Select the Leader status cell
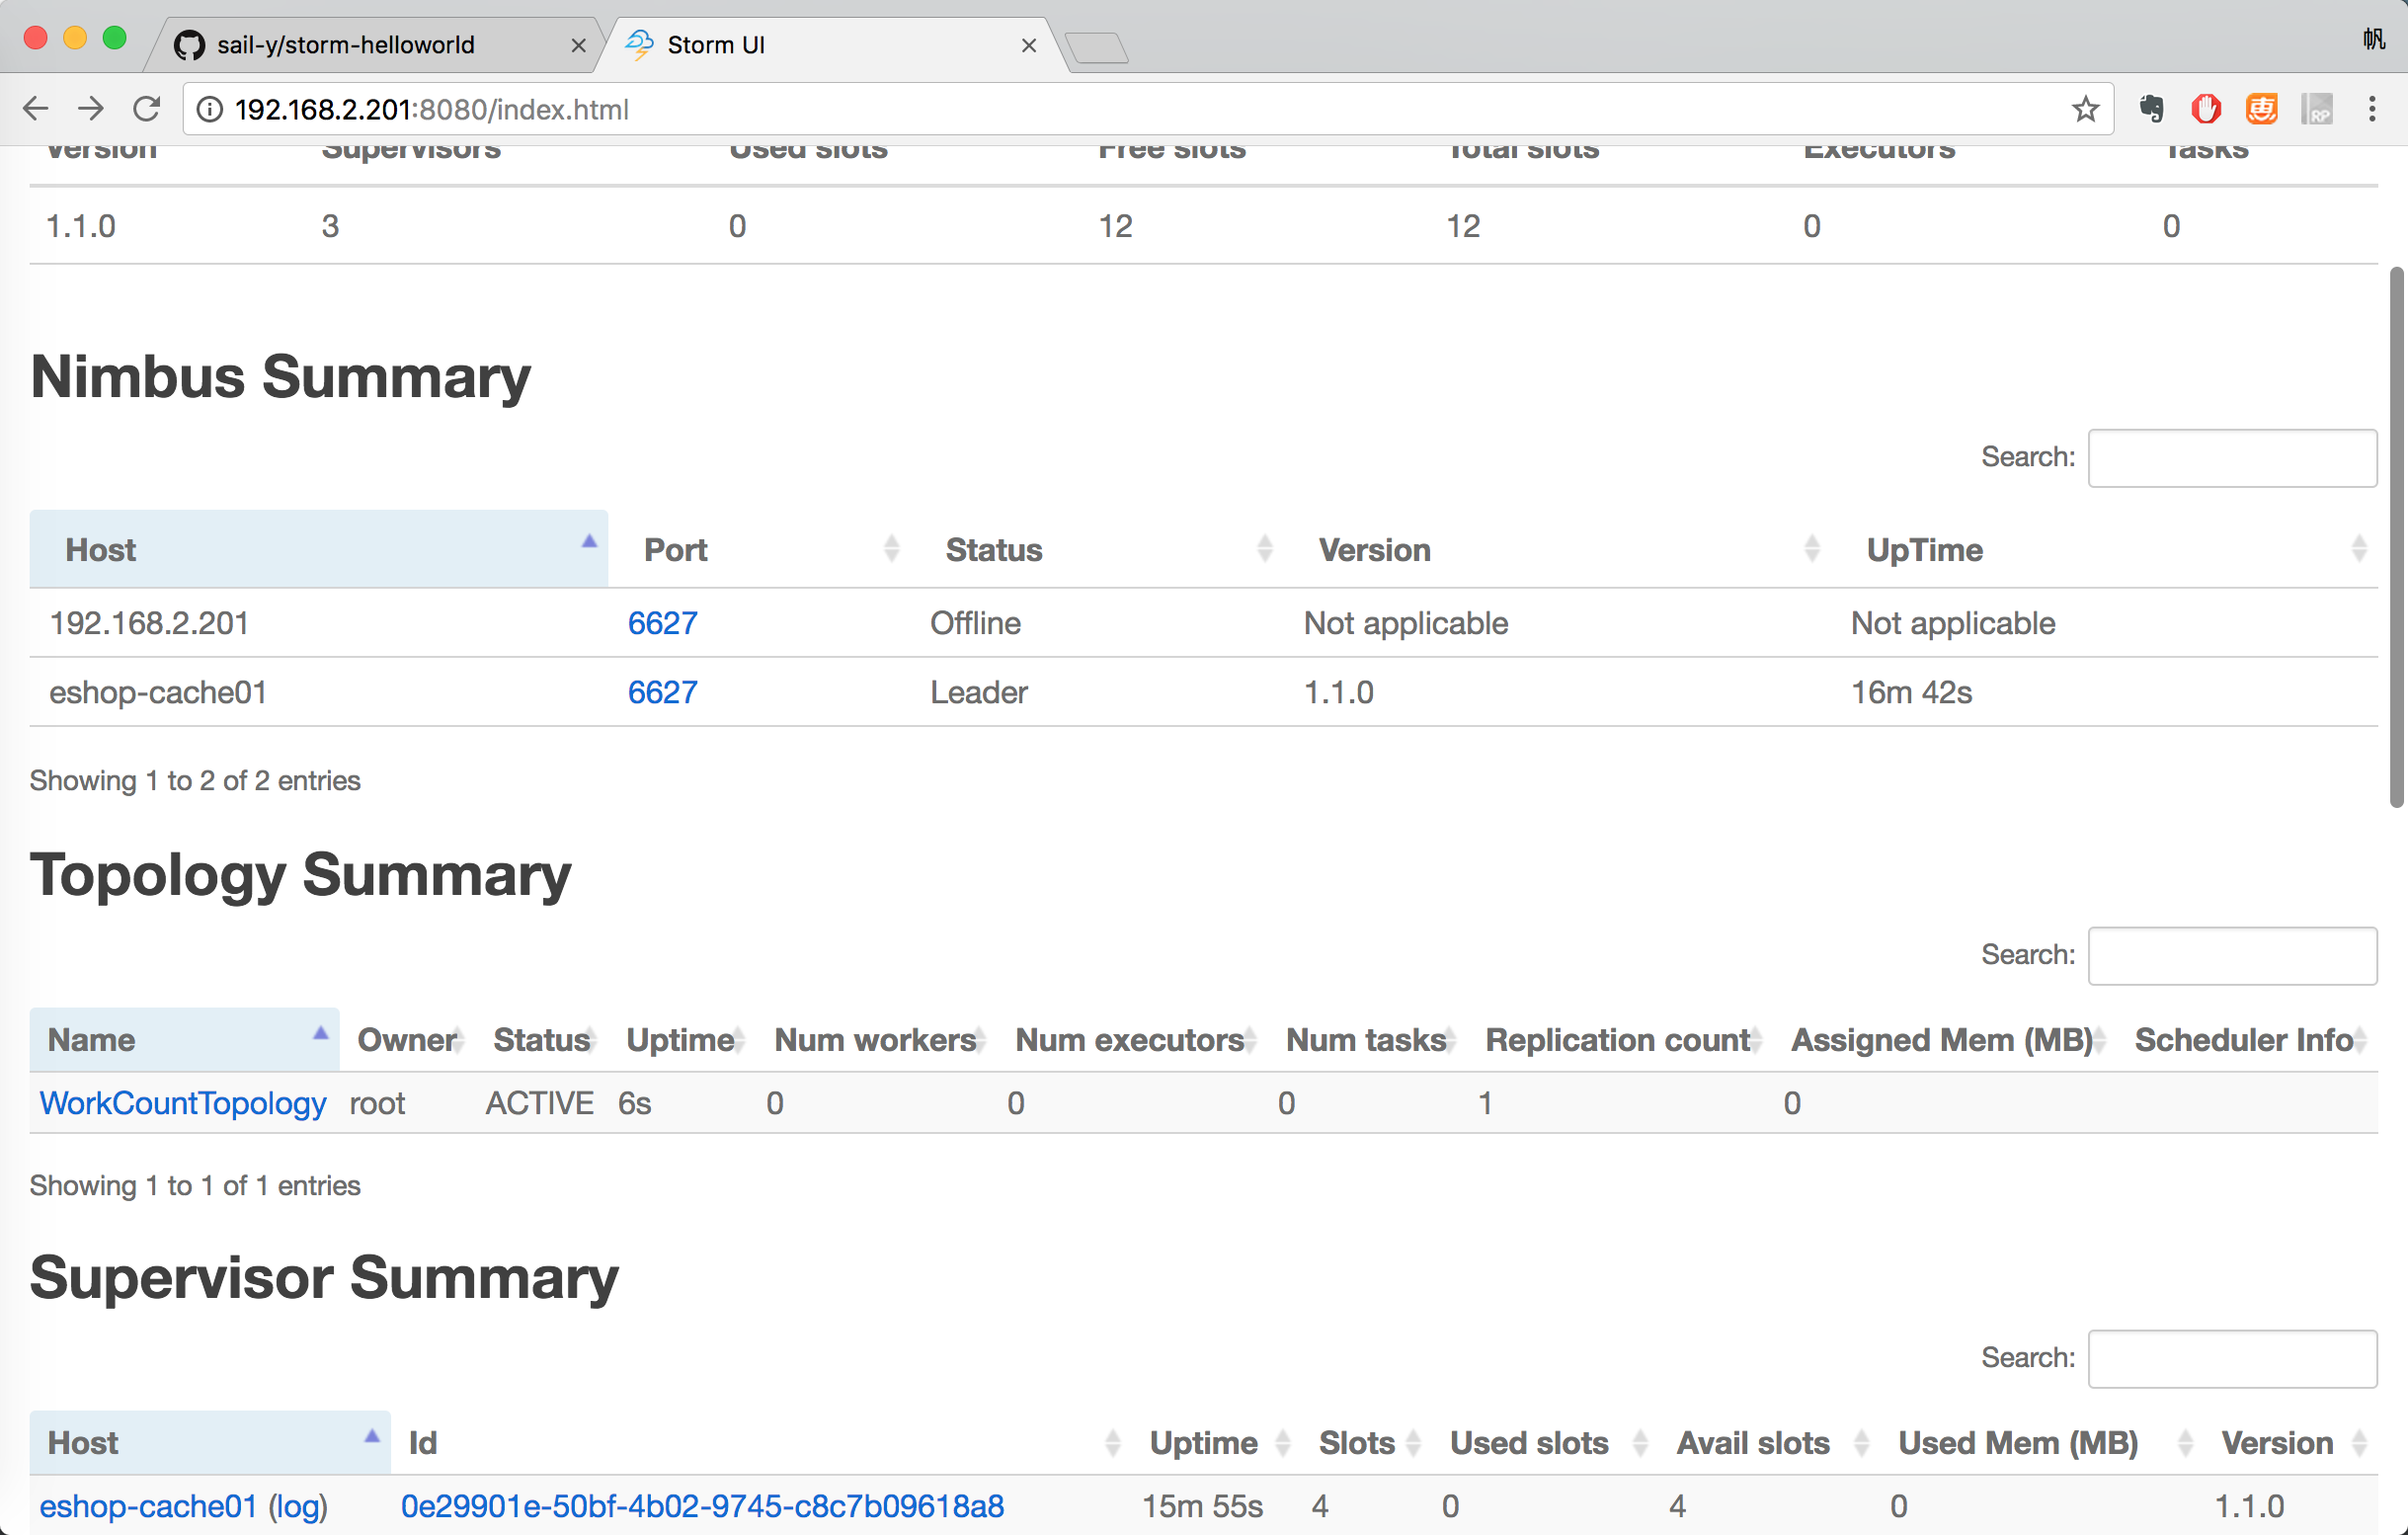The width and height of the screenshot is (2408, 1535). coord(978,692)
